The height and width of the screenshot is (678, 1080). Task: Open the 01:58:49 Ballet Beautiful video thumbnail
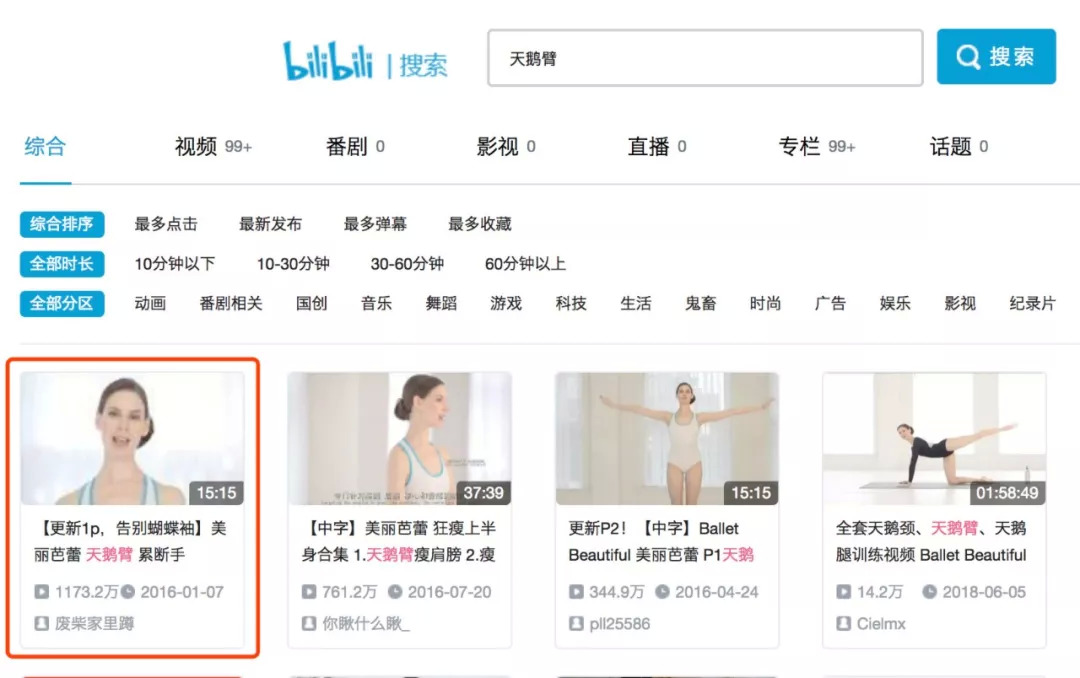(934, 439)
